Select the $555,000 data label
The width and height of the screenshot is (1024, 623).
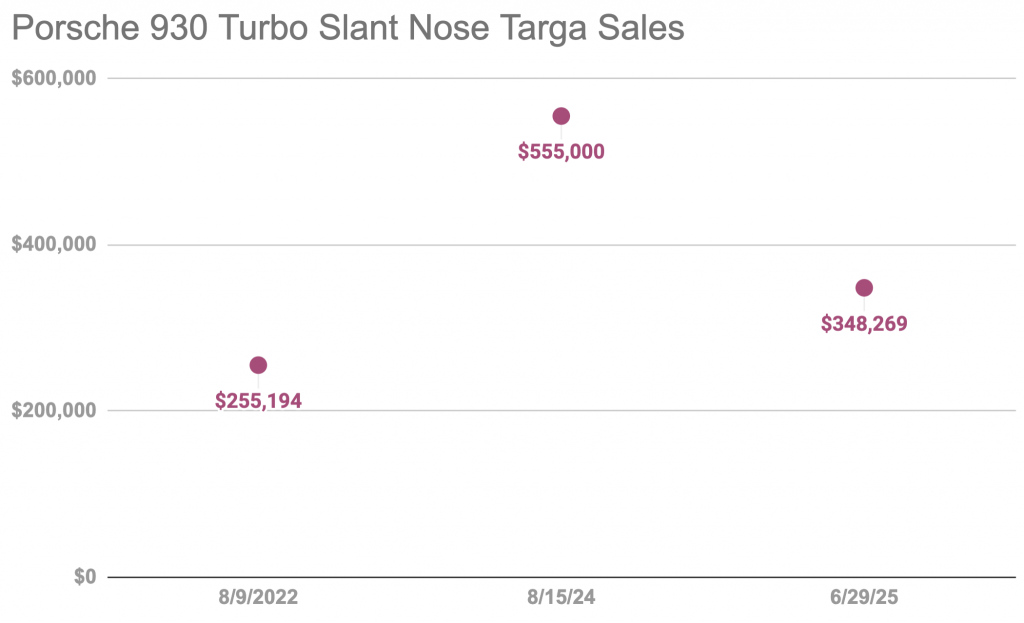point(561,152)
